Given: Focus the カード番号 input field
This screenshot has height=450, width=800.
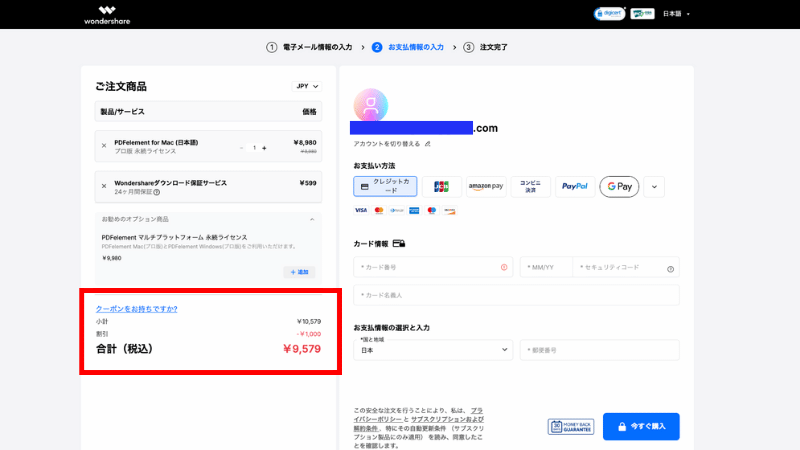Looking at the screenshot, I should click(434, 267).
